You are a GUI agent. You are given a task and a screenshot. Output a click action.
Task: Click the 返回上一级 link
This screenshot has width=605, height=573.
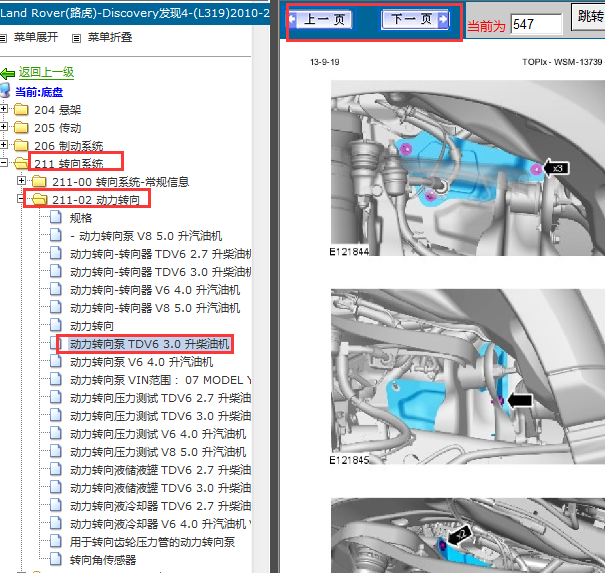click(46, 73)
